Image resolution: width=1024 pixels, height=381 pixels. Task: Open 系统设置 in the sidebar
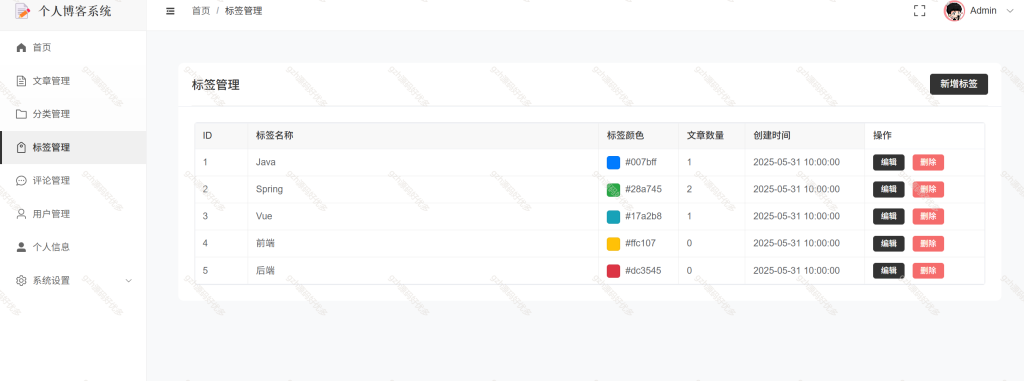pyautogui.click(x=73, y=280)
